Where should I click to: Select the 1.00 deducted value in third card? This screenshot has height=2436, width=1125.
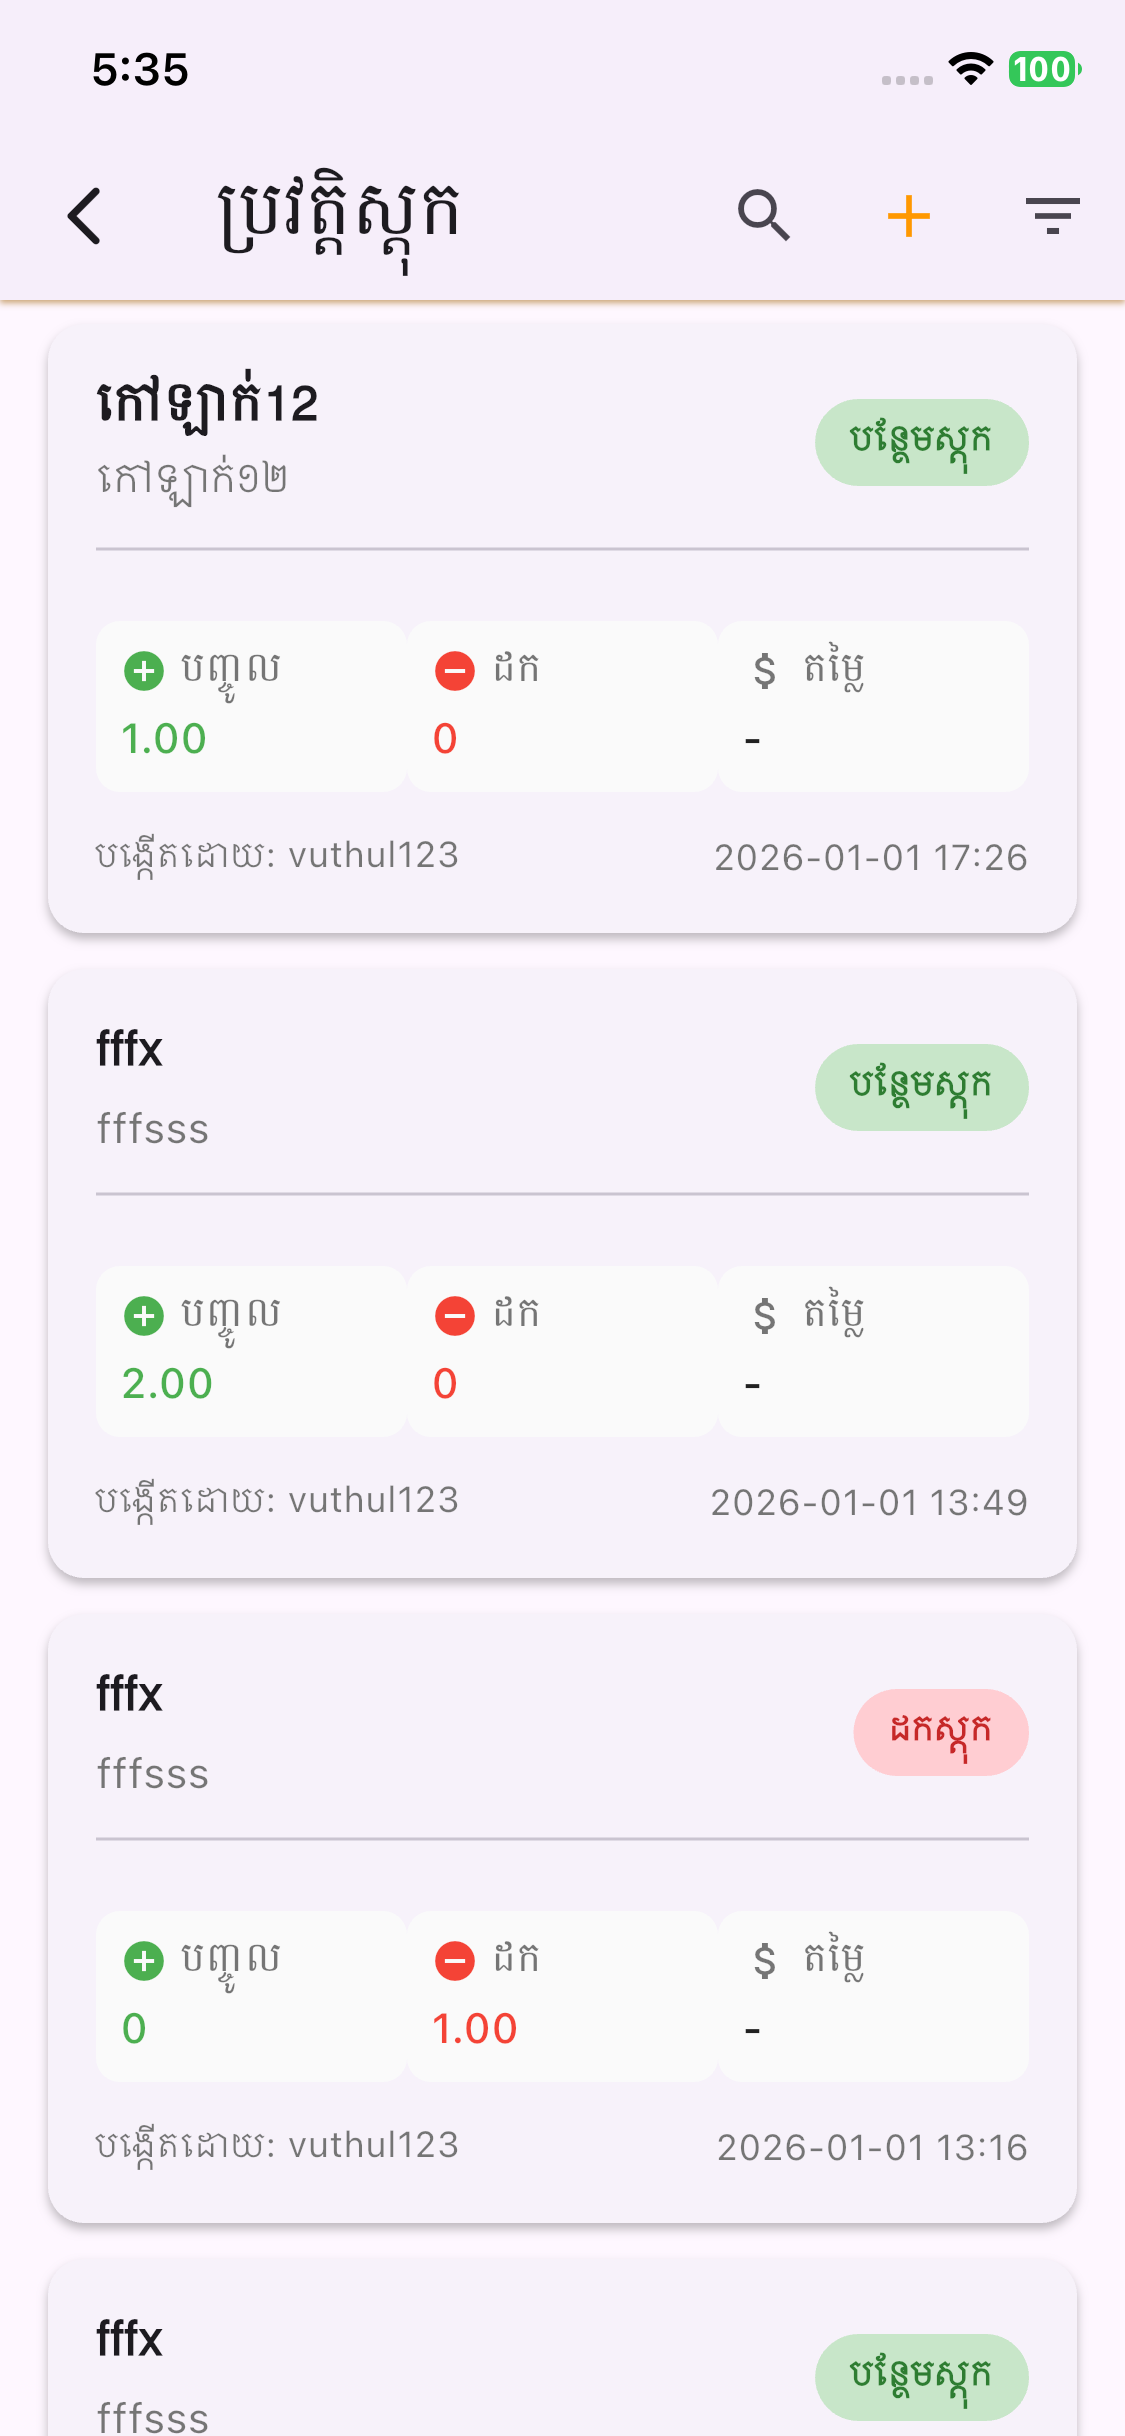click(x=474, y=2029)
